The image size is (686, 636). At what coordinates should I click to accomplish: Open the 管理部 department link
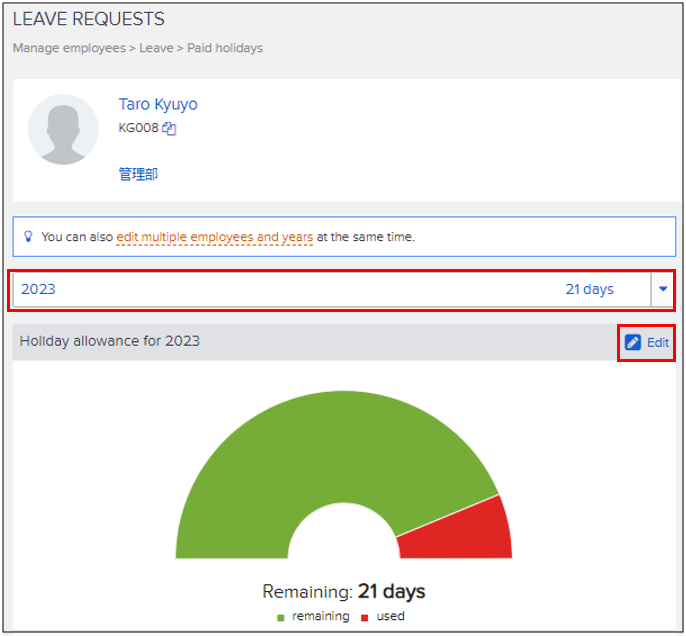coord(138,174)
